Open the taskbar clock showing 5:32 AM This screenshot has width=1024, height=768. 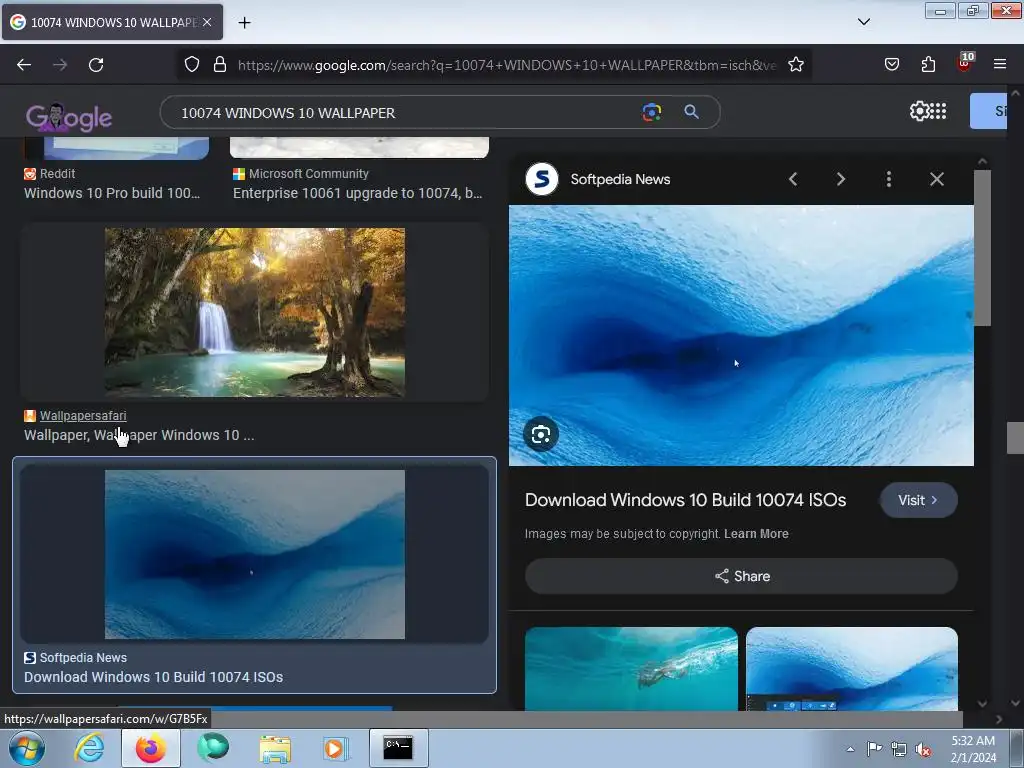tap(973, 749)
